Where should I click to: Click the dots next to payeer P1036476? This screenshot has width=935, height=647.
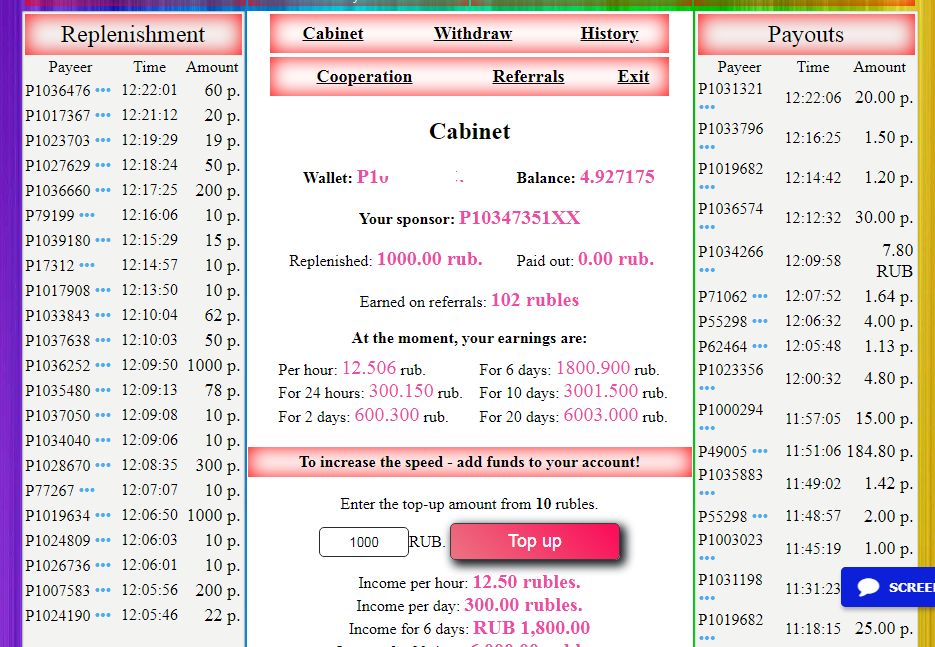[103, 90]
